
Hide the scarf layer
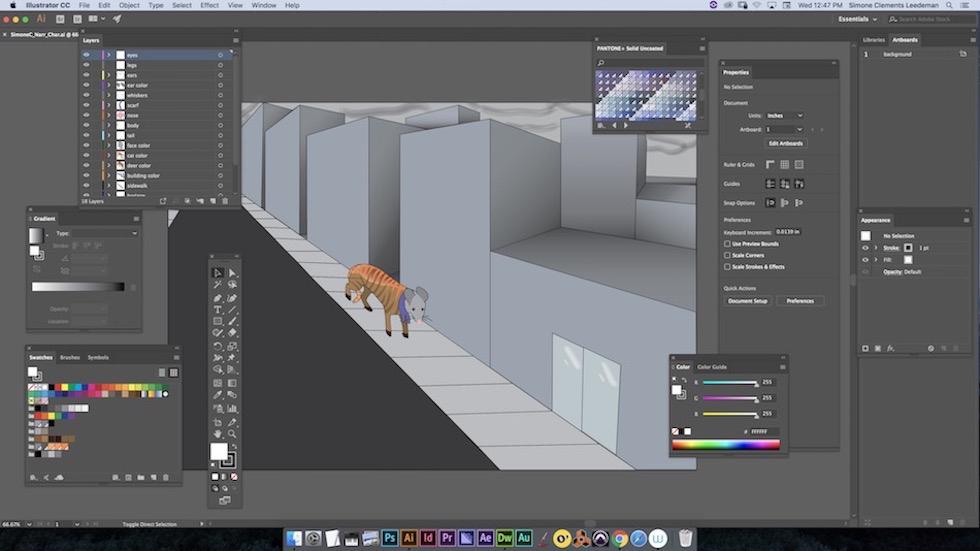coord(86,105)
